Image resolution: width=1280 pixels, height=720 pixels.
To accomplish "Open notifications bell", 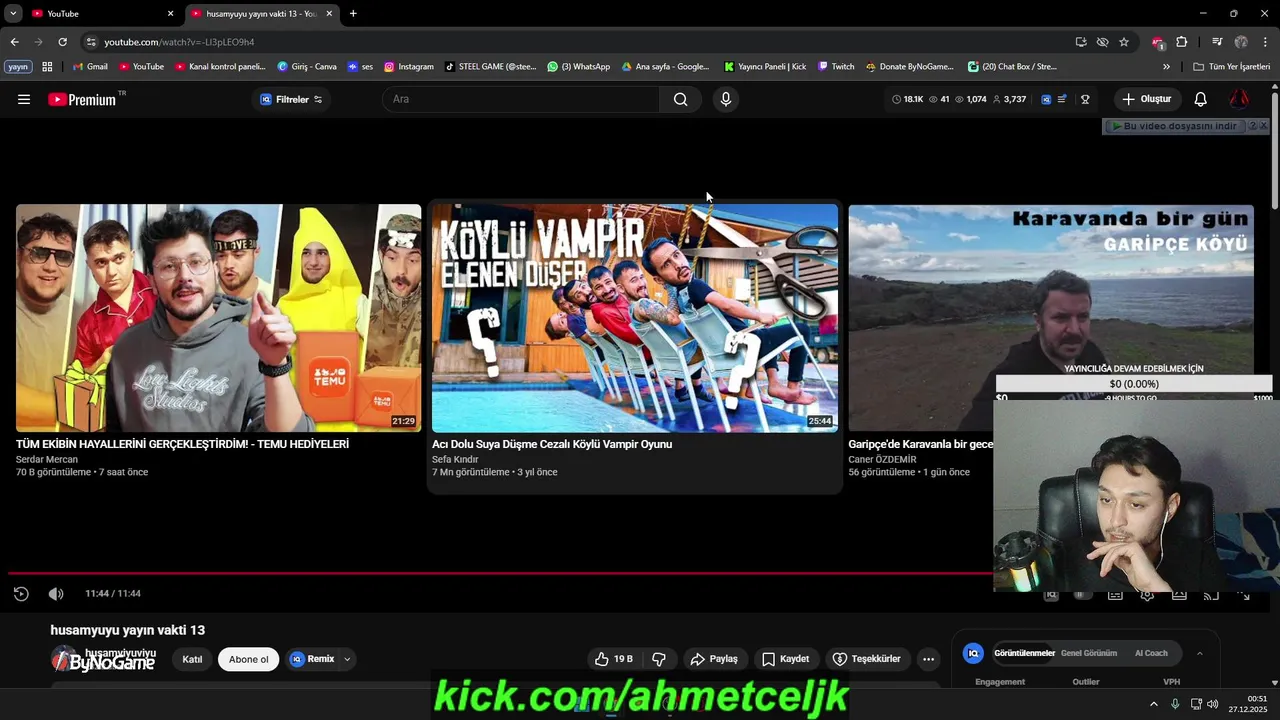I will pos(1201,99).
